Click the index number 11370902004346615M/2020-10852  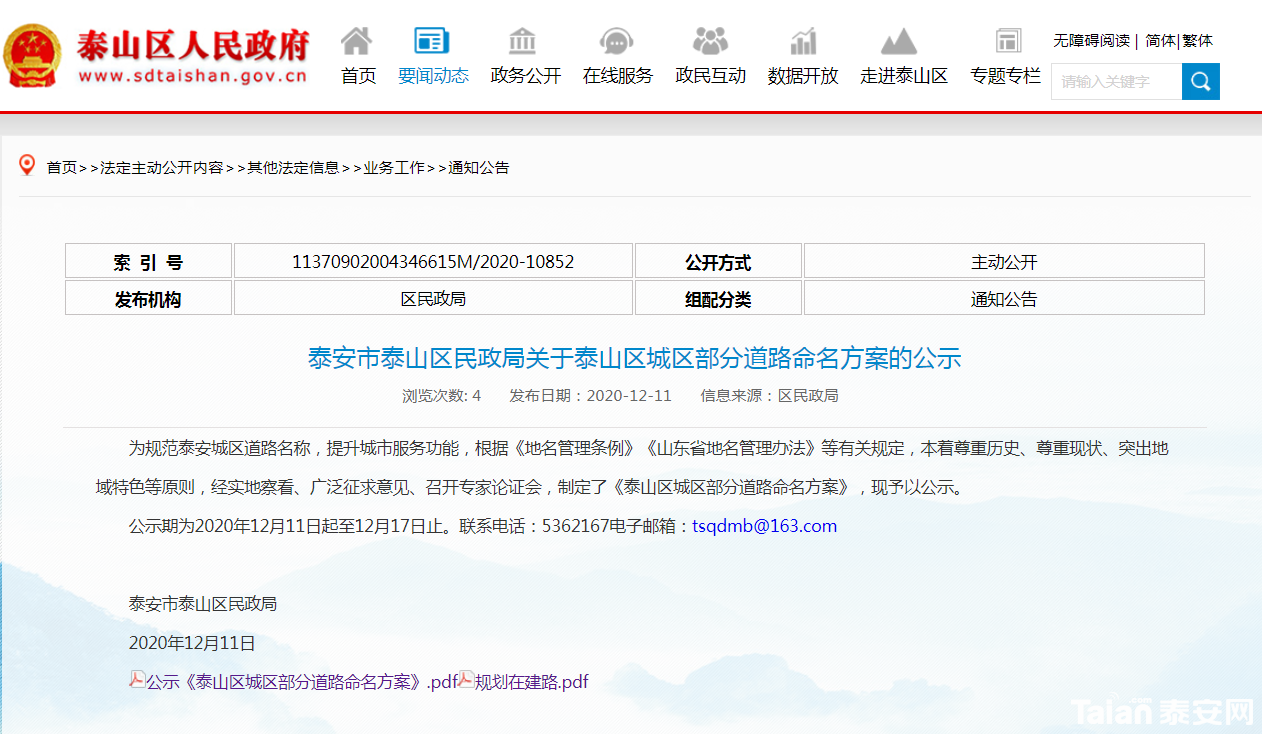[433, 262]
